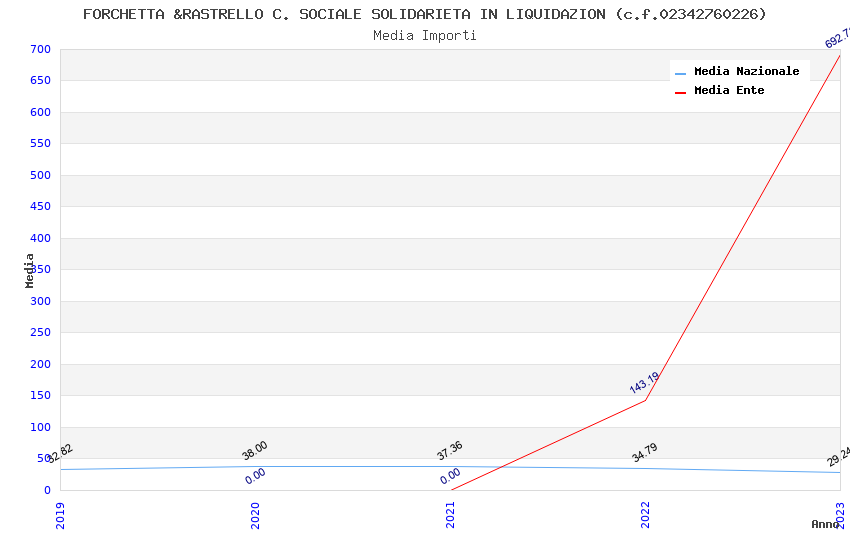Click the 600 y-axis tick label
The height and width of the screenshot is (550, 850).
point(41,112)
